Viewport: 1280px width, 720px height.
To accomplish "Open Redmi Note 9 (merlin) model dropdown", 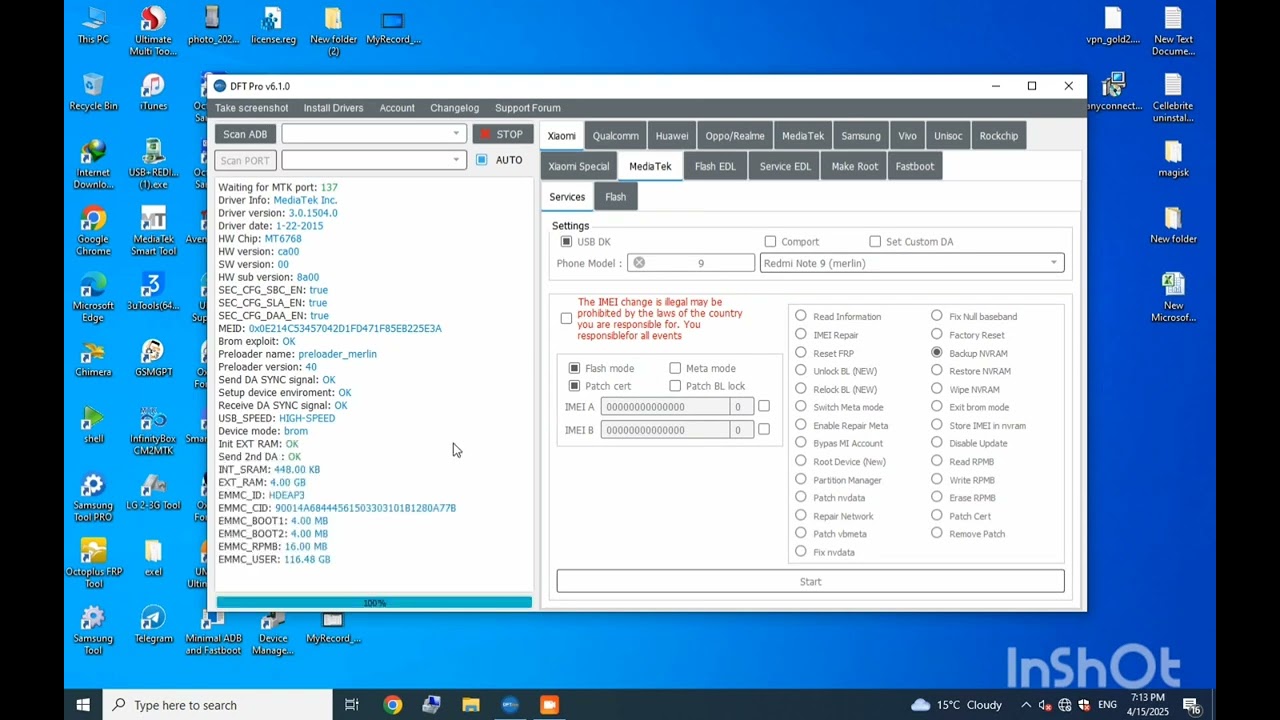I will tap(912, 263).
